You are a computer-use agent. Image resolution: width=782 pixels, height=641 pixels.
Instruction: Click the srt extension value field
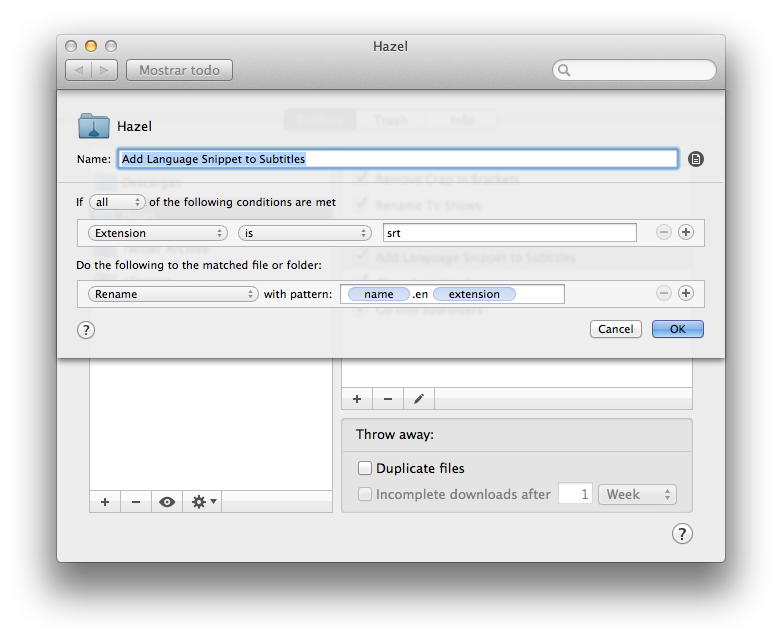[510, 233]
